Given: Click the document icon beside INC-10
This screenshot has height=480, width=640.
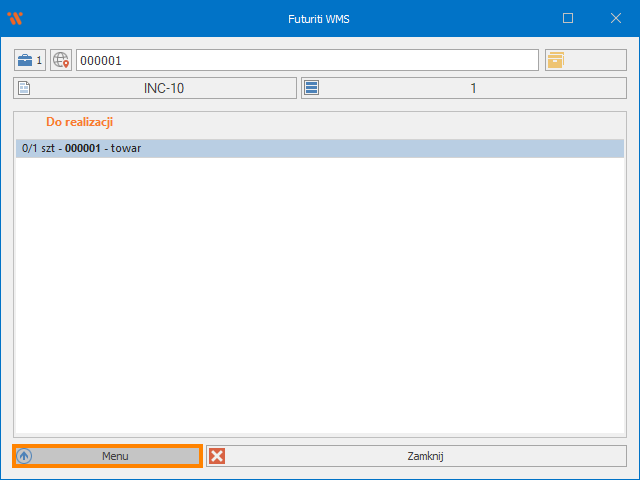Looking at the screenshot, I should coord(24,88).
